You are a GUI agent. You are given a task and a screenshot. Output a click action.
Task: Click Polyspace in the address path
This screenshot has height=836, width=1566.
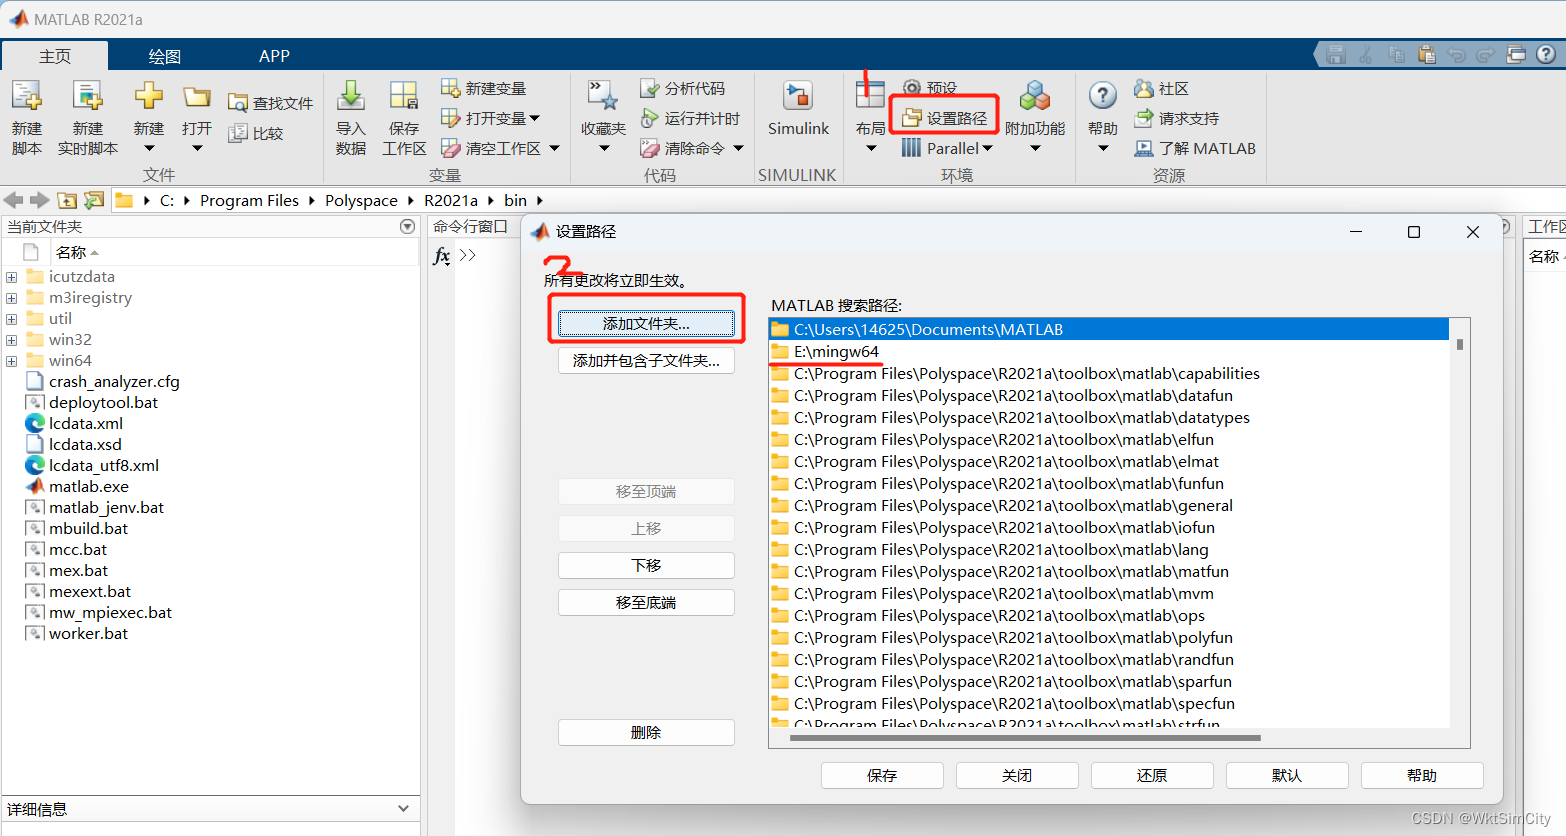point(361,200)
